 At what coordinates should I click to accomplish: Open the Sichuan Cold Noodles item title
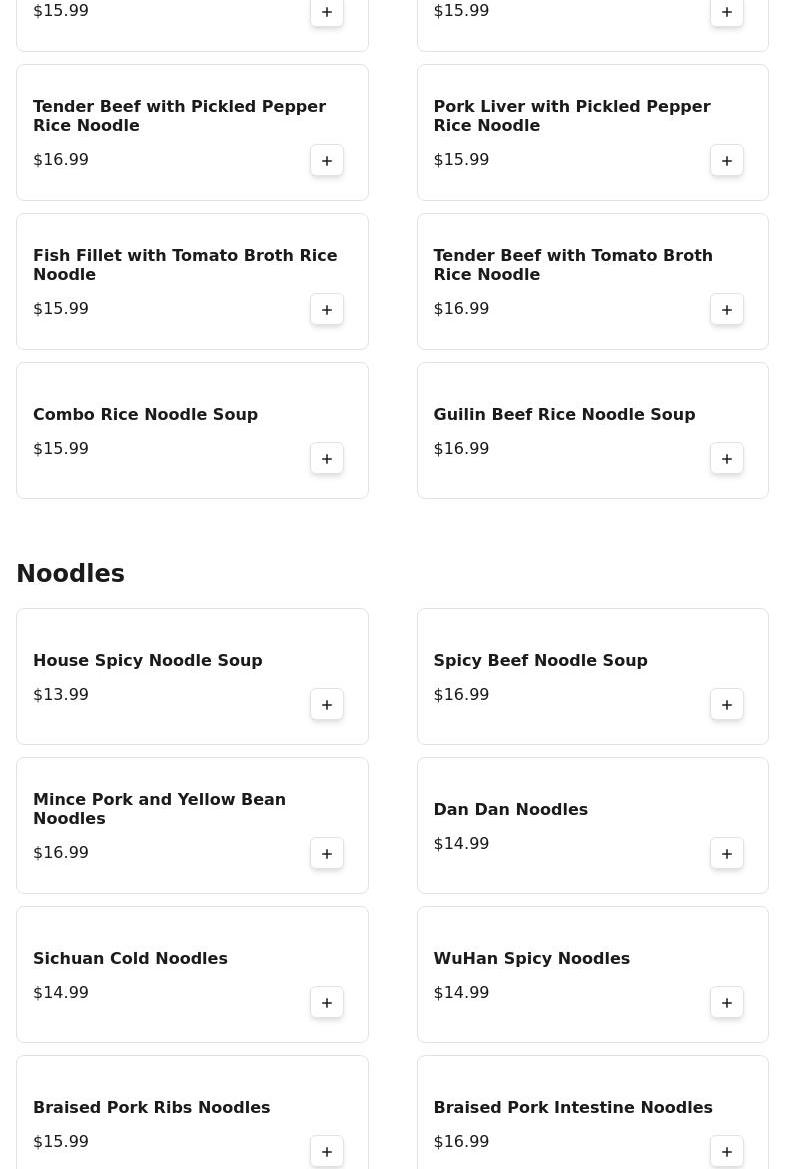coord(130,959)
